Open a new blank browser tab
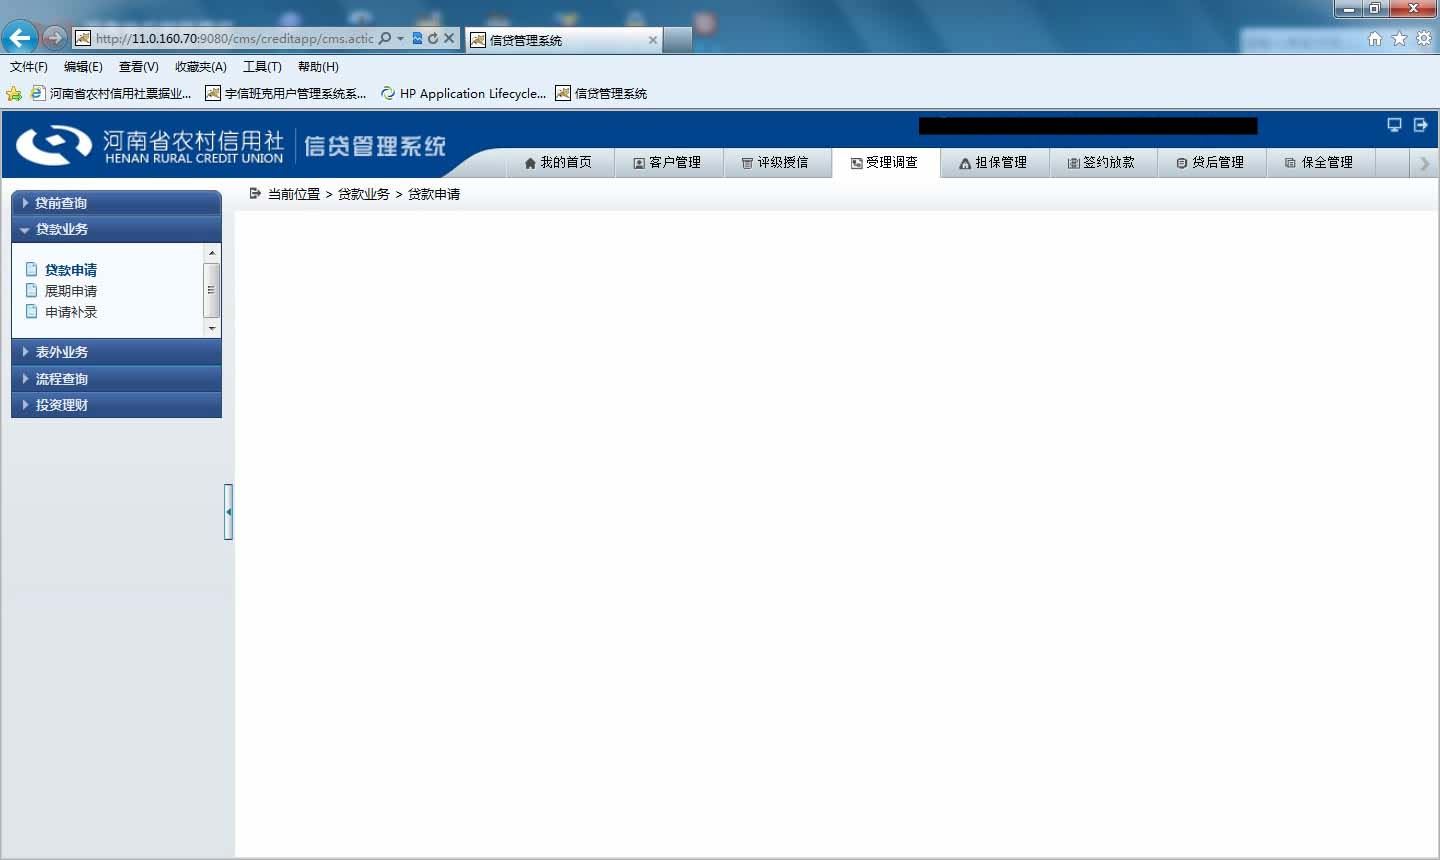Viewport: 1440px width, 860px height. pyautogui.click(x=677, y=40)
